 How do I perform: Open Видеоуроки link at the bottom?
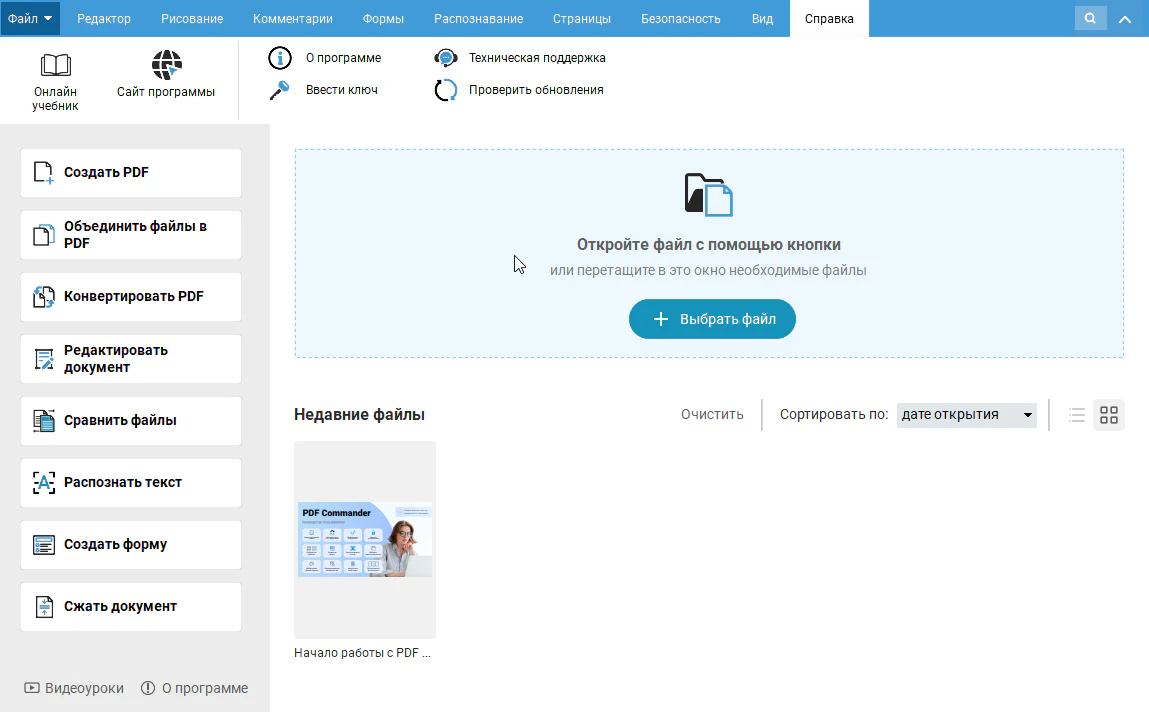(x=75, y=688)
